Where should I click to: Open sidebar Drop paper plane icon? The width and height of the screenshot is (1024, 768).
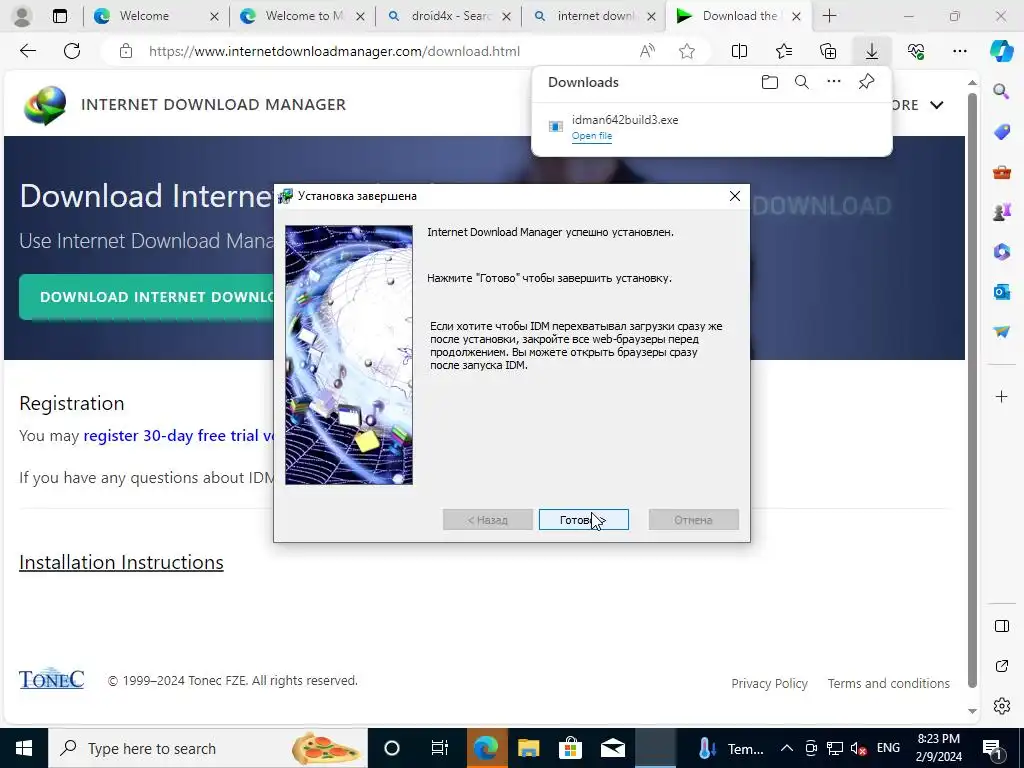1001,332
